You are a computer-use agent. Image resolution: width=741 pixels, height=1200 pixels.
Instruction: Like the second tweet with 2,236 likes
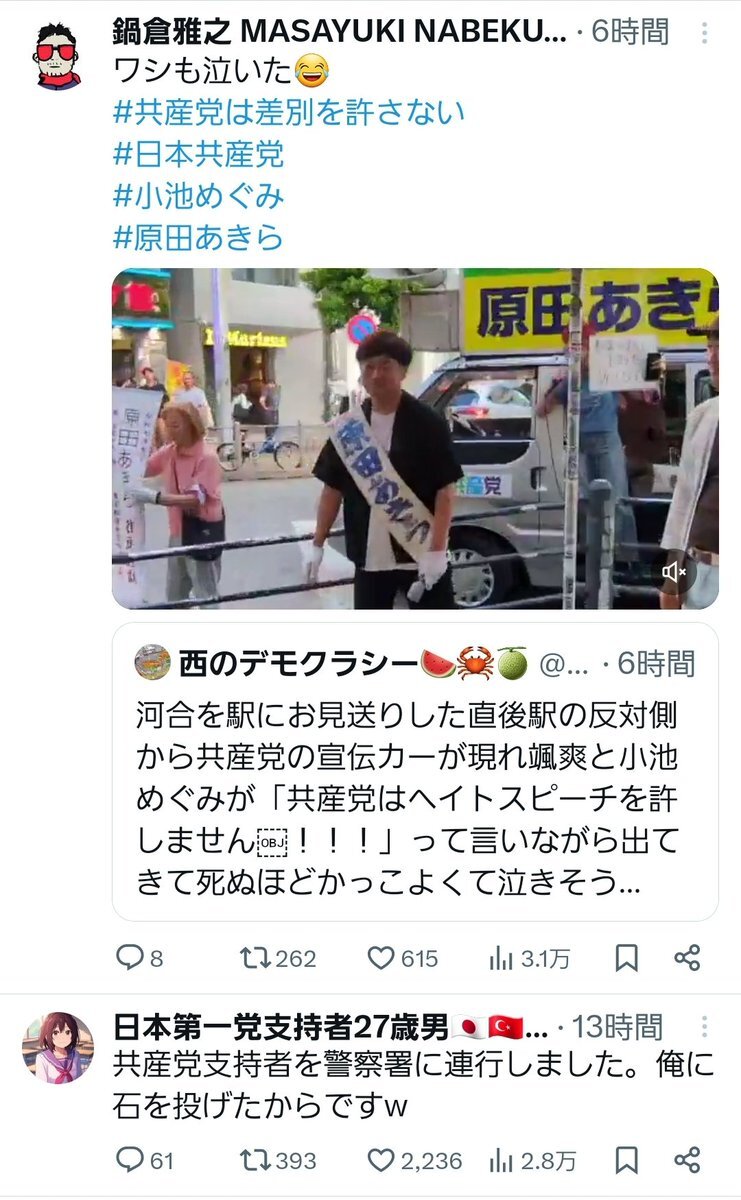pyautogui.click(x=381, y=1160)
